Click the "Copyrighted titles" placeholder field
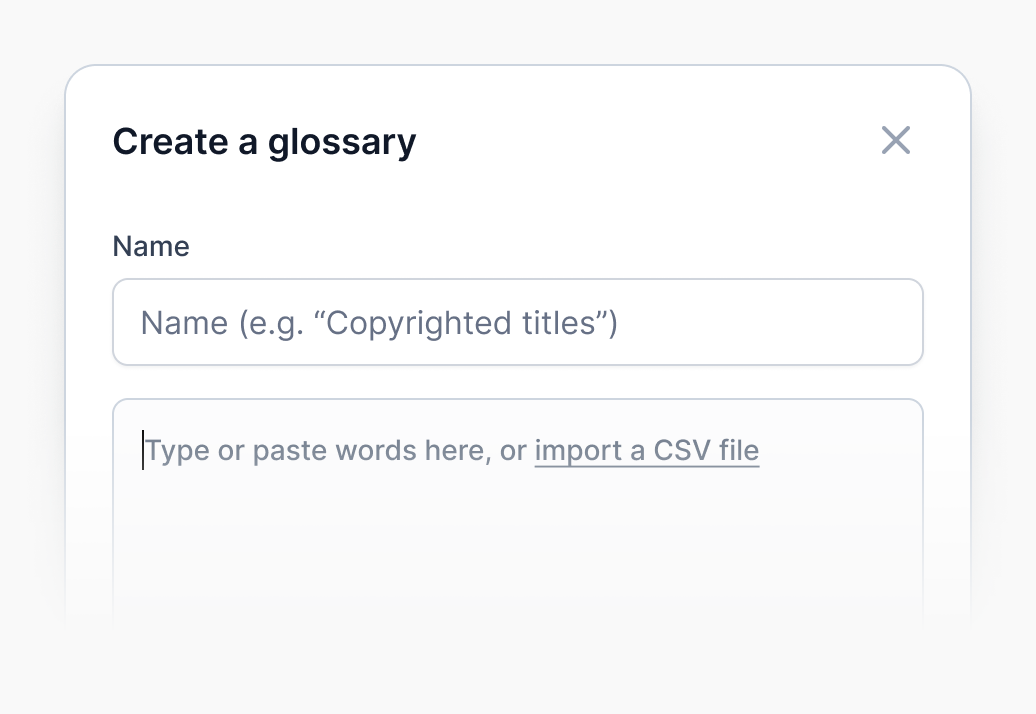Image resolution: width=1036 pixels, height=714 pixels. click(x=380, y=323)
